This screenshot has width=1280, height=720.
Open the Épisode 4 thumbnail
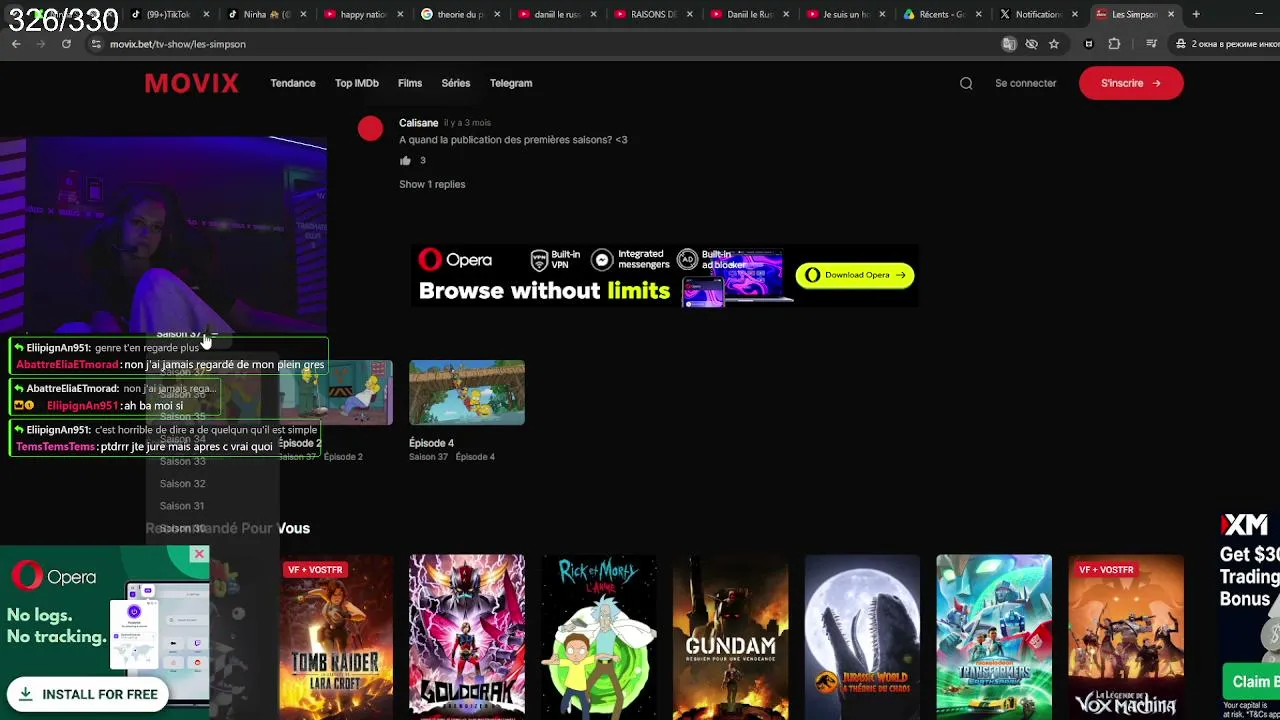pos(467,392)
